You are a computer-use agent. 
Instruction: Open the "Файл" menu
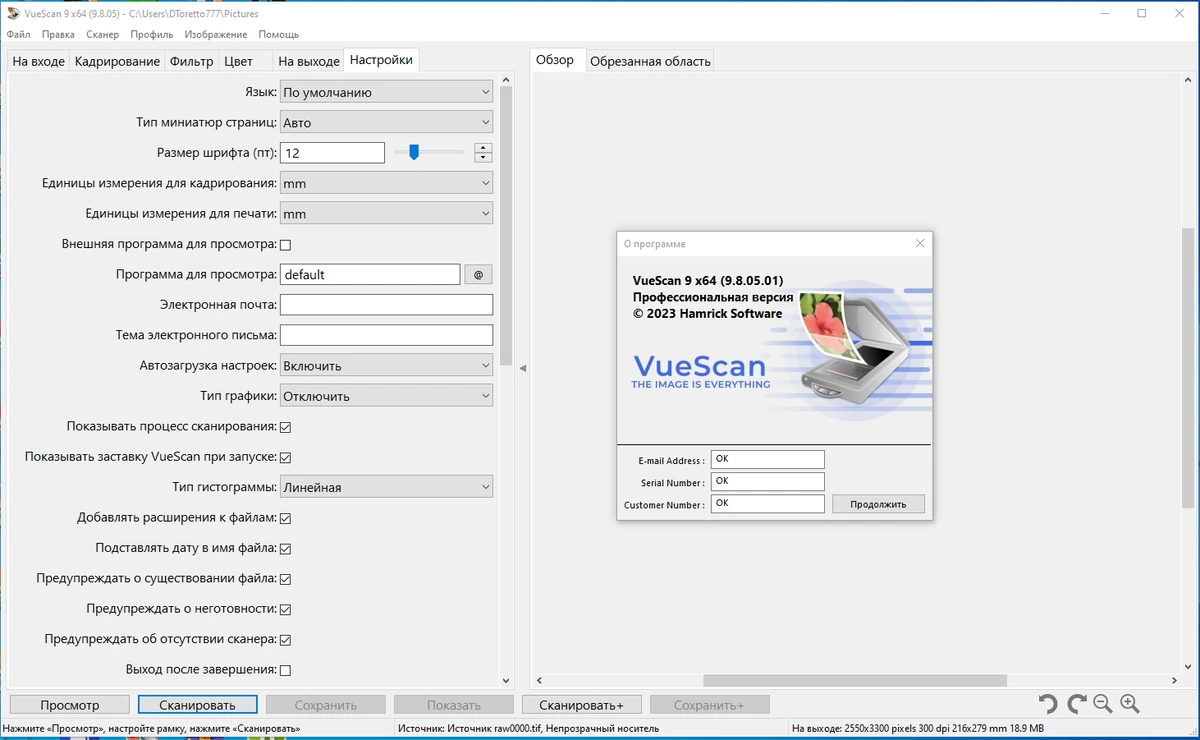(x=18, y=34)
